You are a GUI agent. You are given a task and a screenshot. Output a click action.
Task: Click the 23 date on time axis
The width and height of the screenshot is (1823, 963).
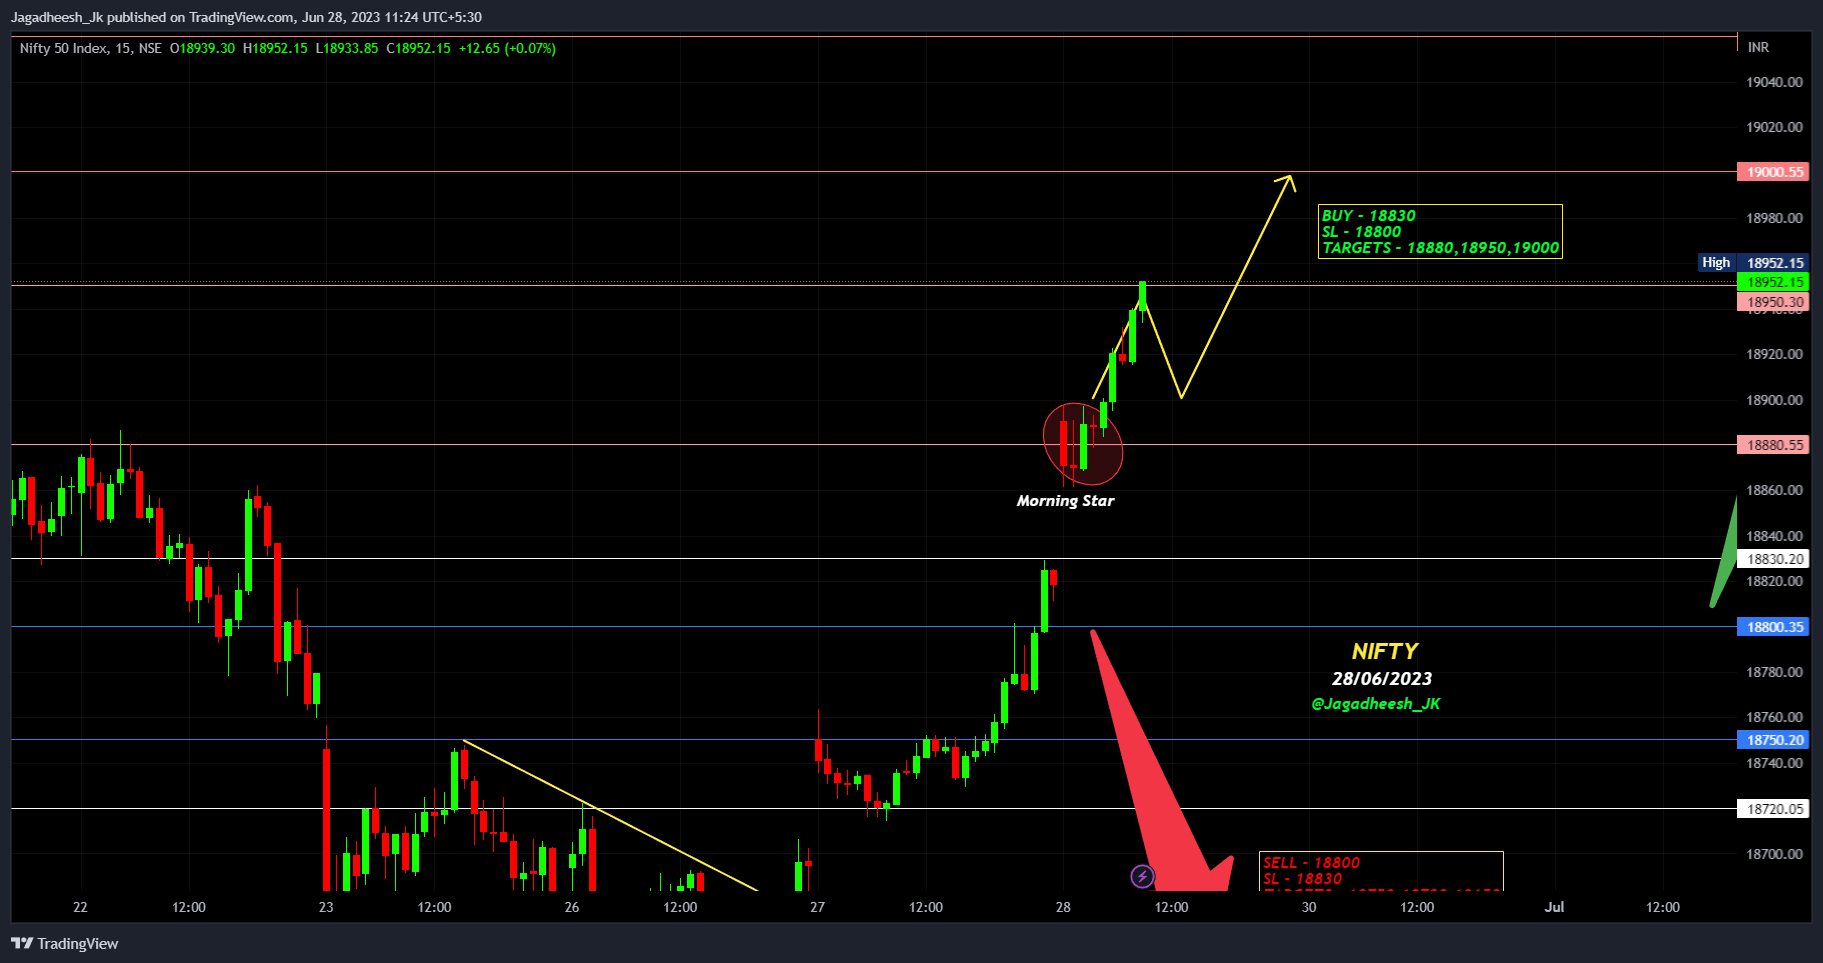point(326,907)
